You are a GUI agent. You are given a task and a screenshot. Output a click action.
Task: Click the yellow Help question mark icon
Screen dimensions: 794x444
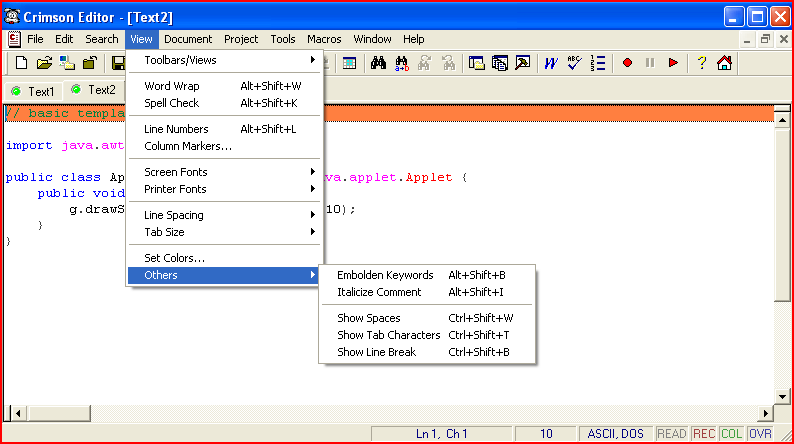pyautogui.click(x=701, y=63)
